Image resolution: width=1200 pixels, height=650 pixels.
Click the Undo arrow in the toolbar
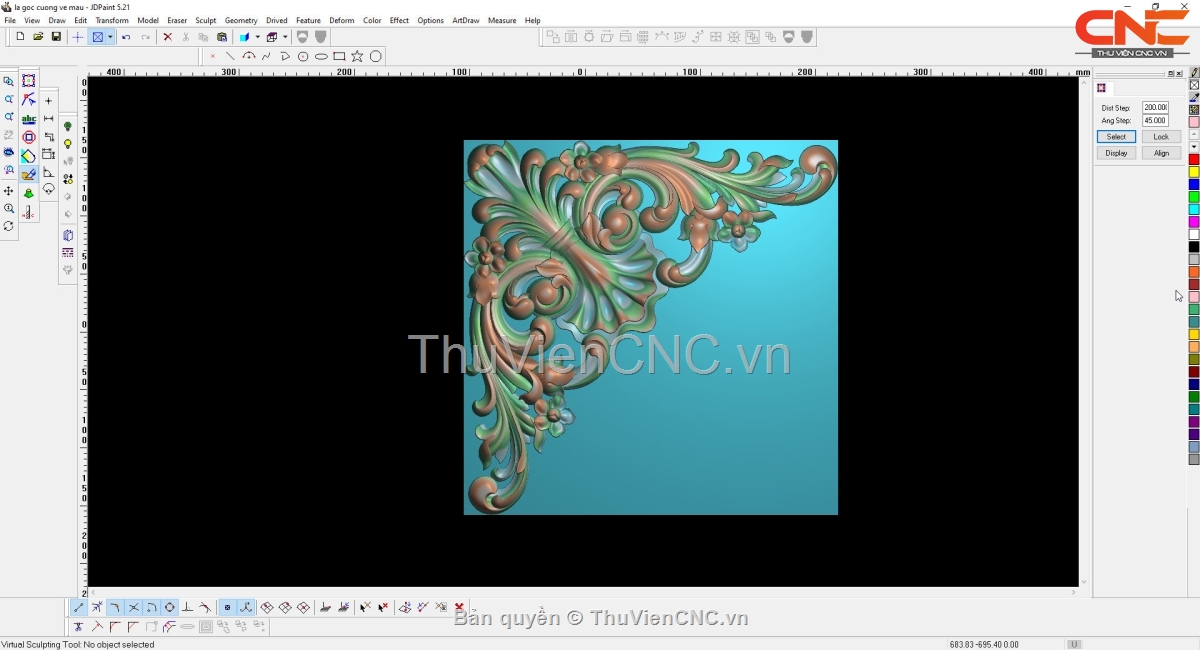point(126,37)
